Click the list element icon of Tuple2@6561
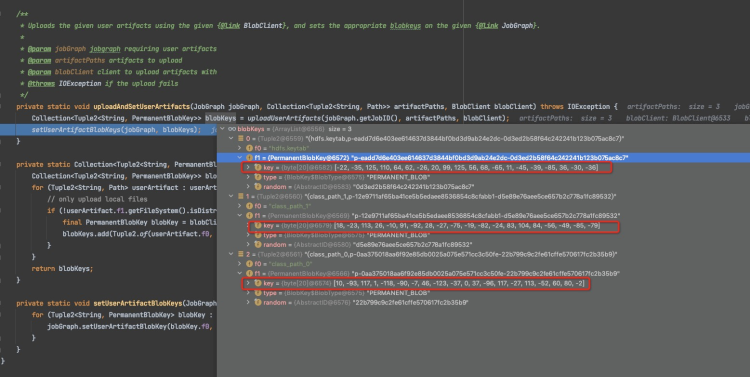This screenshot has height=377, width=750. 241,255
